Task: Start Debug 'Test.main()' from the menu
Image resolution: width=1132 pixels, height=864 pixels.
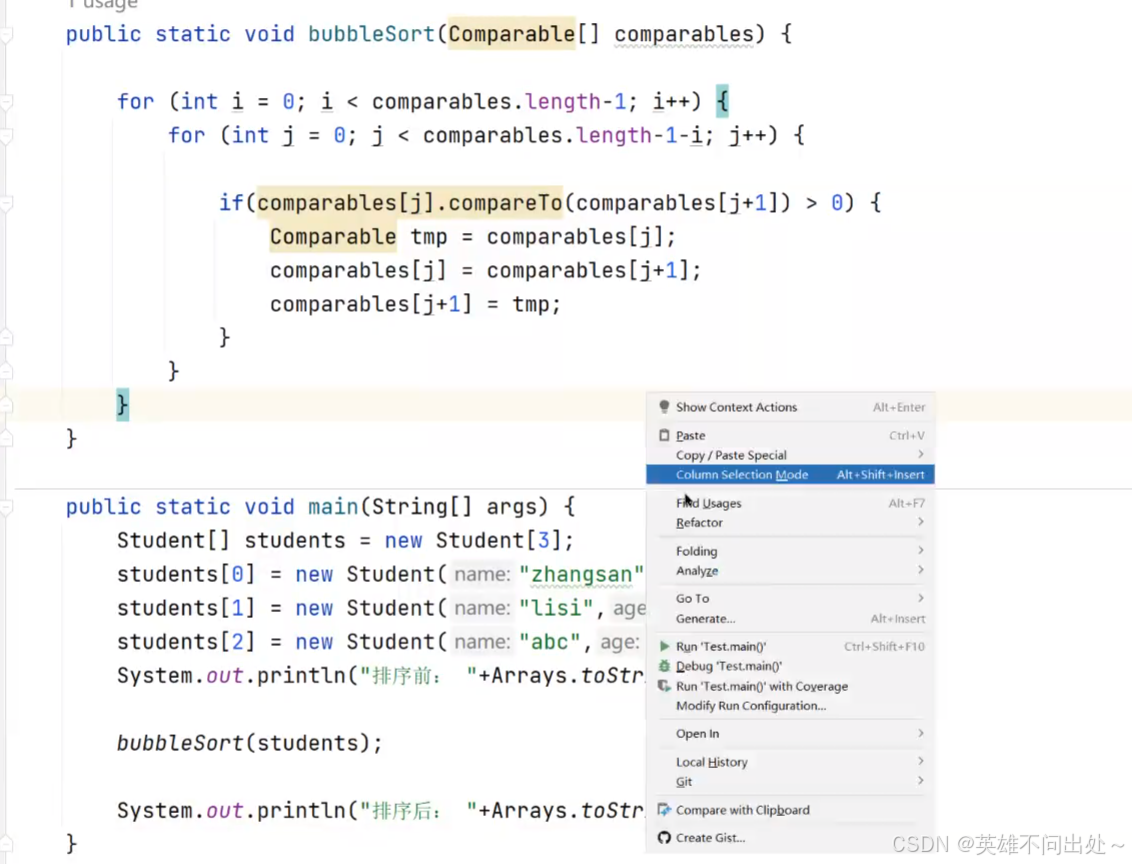Action: coord(791,666)
